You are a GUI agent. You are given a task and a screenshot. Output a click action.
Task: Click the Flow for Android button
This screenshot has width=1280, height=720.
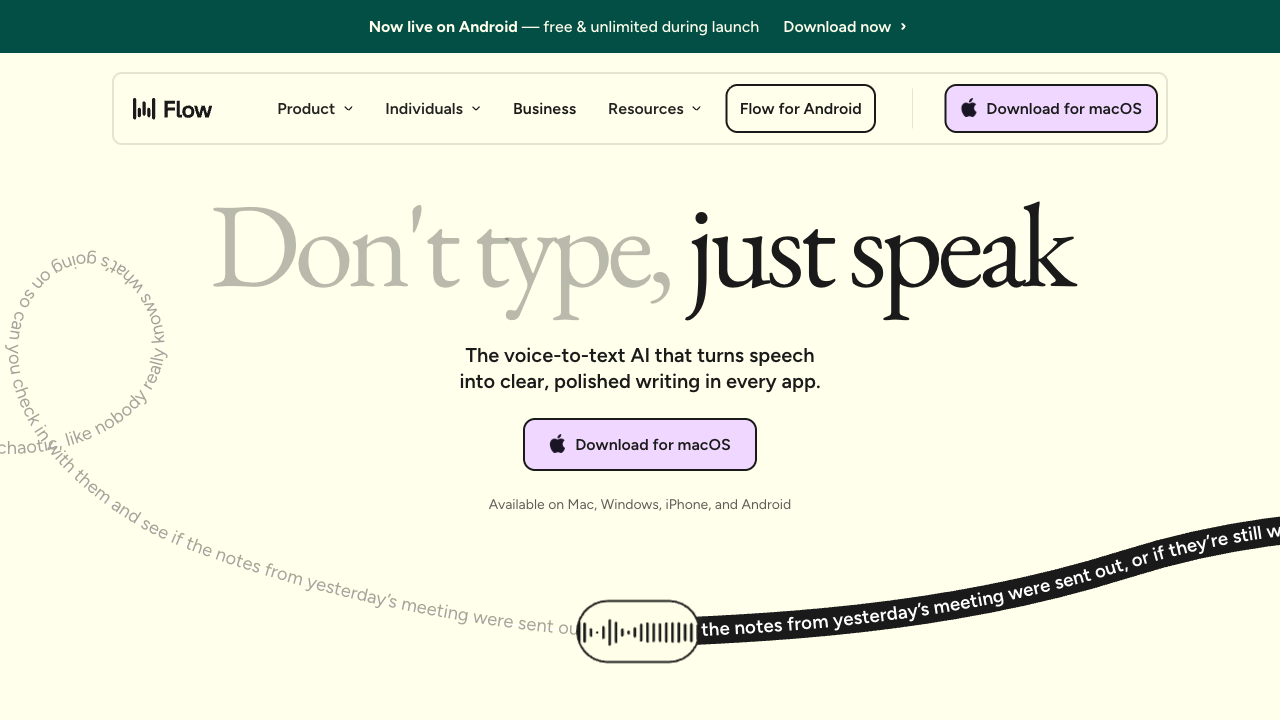(x=800, y=109)
